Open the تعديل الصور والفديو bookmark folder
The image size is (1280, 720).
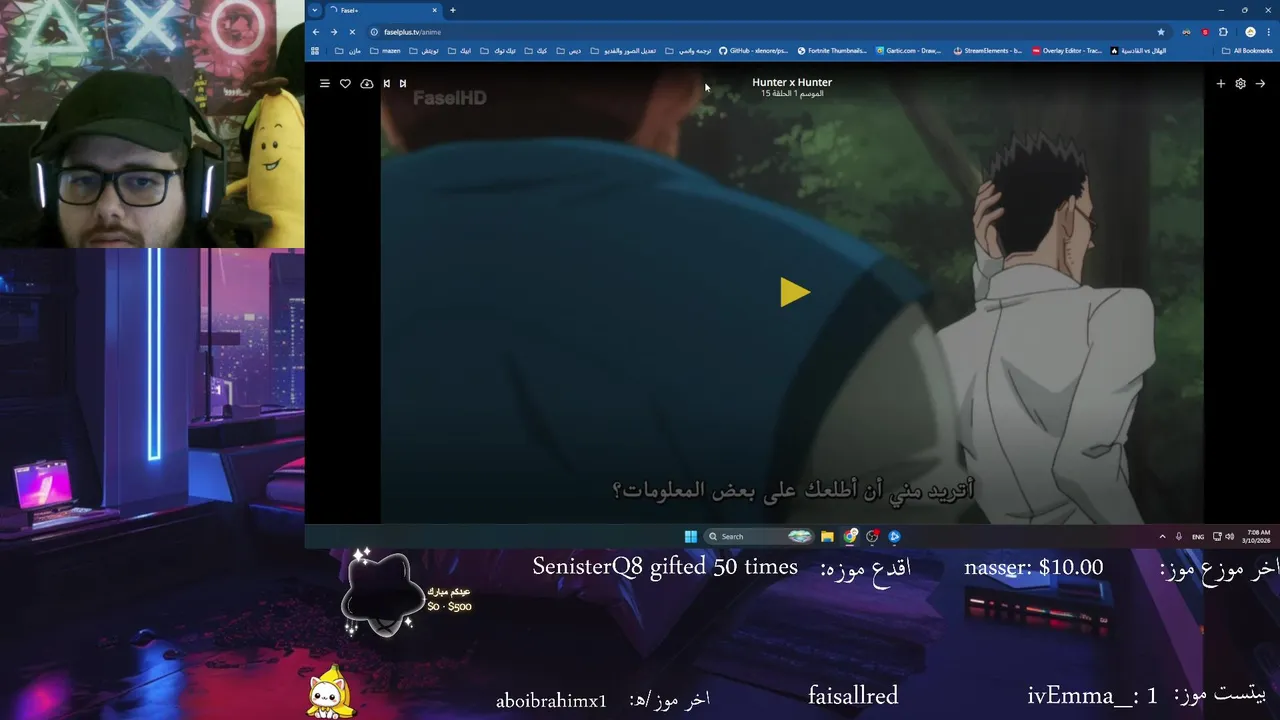623,50
